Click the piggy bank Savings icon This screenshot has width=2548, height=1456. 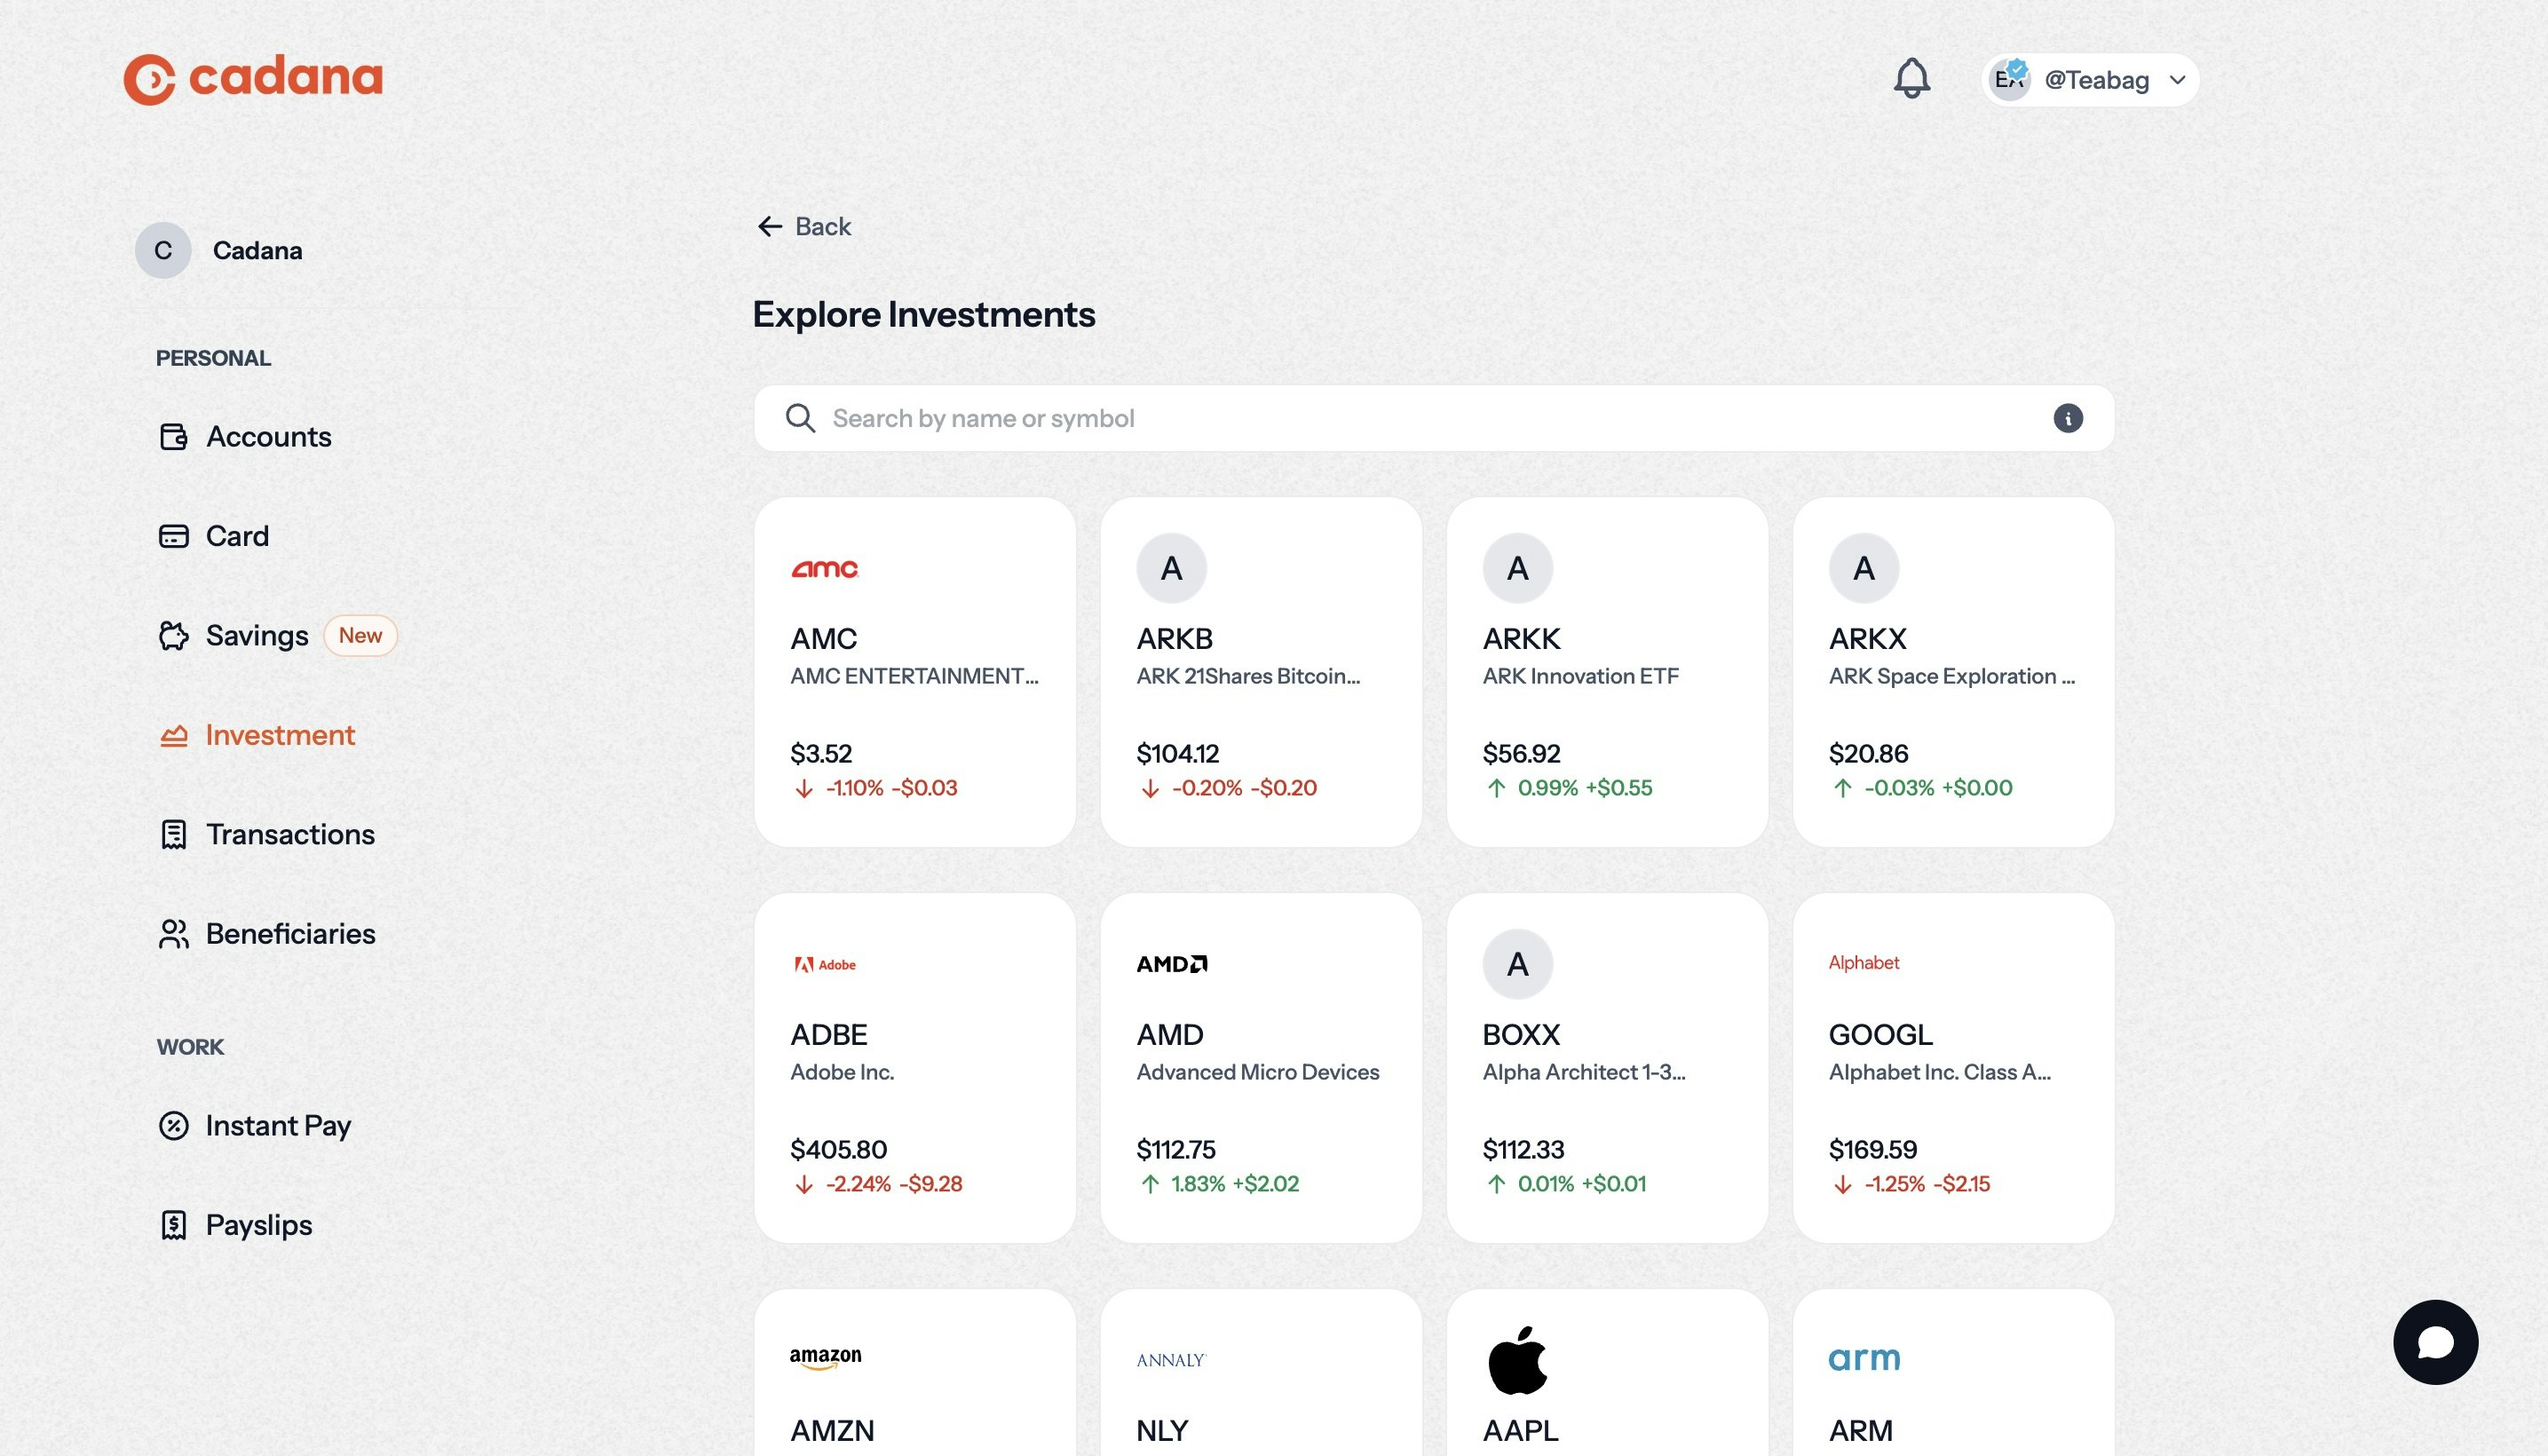tap(173, 636)
